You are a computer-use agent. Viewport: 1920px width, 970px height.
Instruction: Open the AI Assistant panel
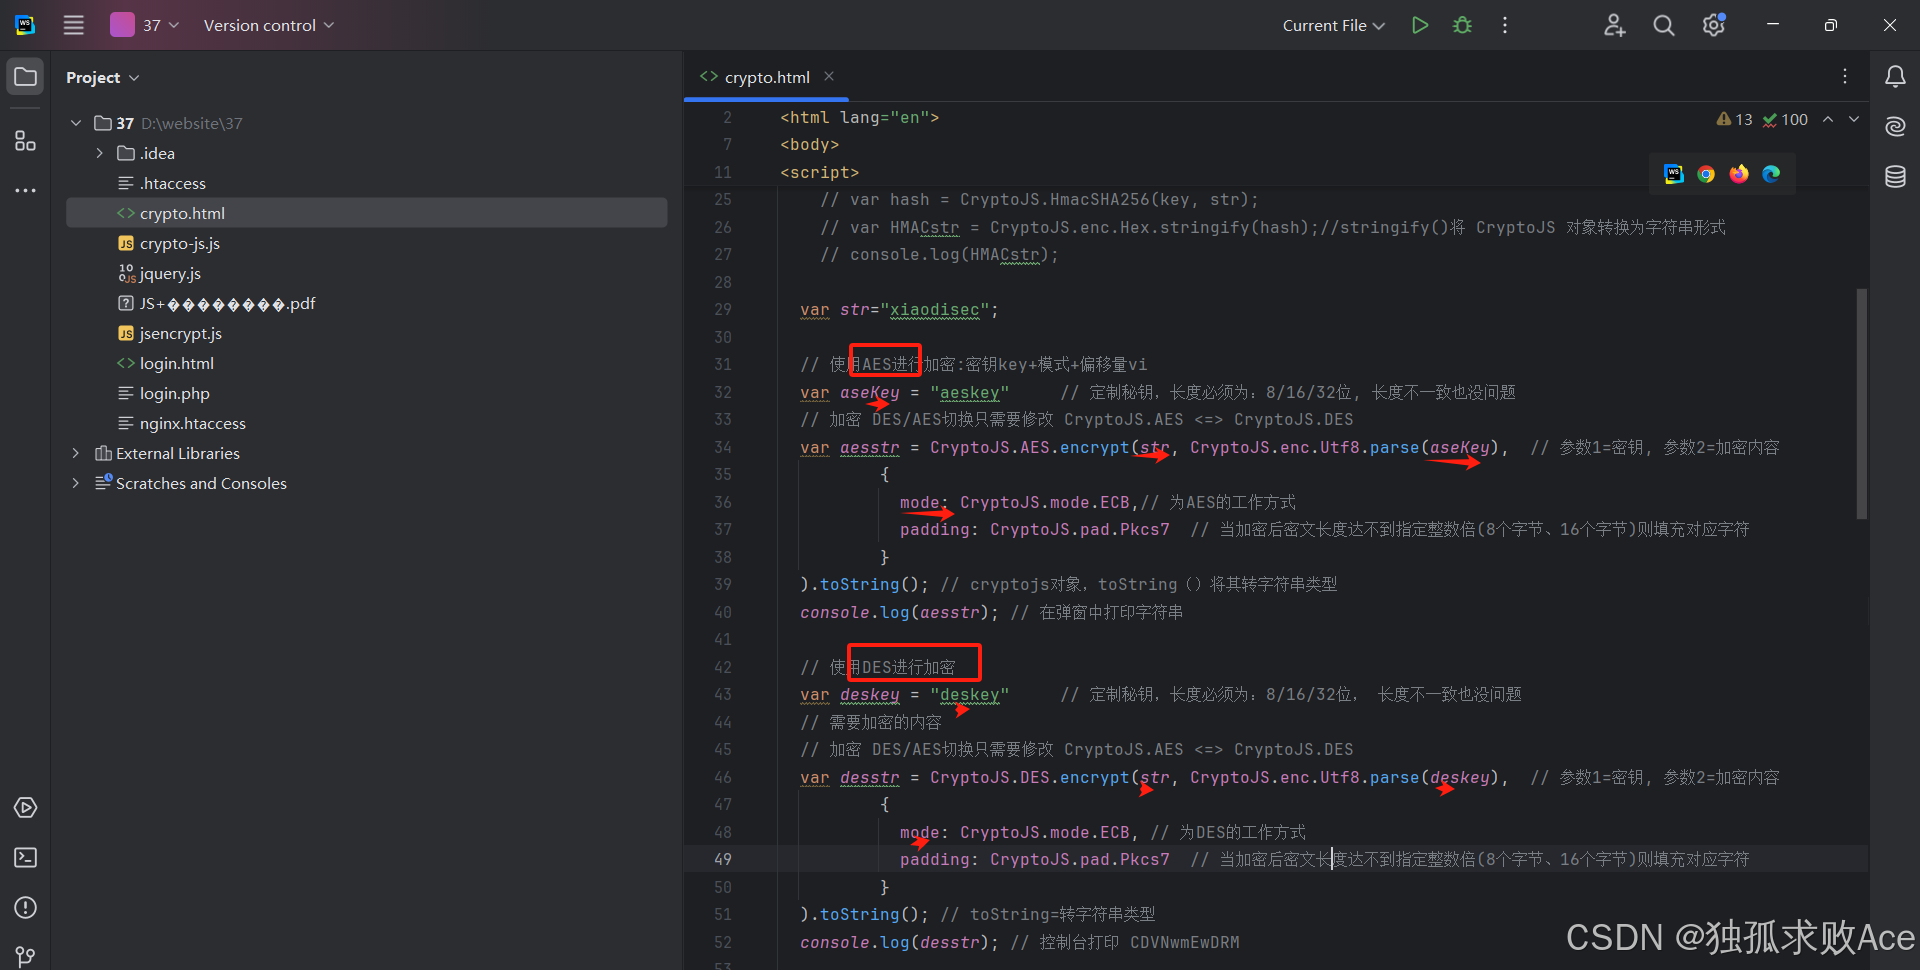coord(1895,126)
